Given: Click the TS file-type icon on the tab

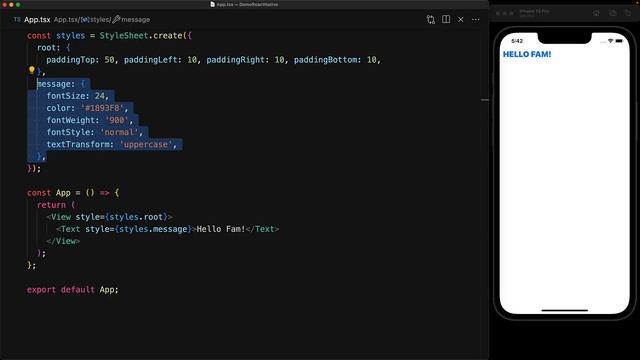Looking at the screenshot, I should point(17,19).
